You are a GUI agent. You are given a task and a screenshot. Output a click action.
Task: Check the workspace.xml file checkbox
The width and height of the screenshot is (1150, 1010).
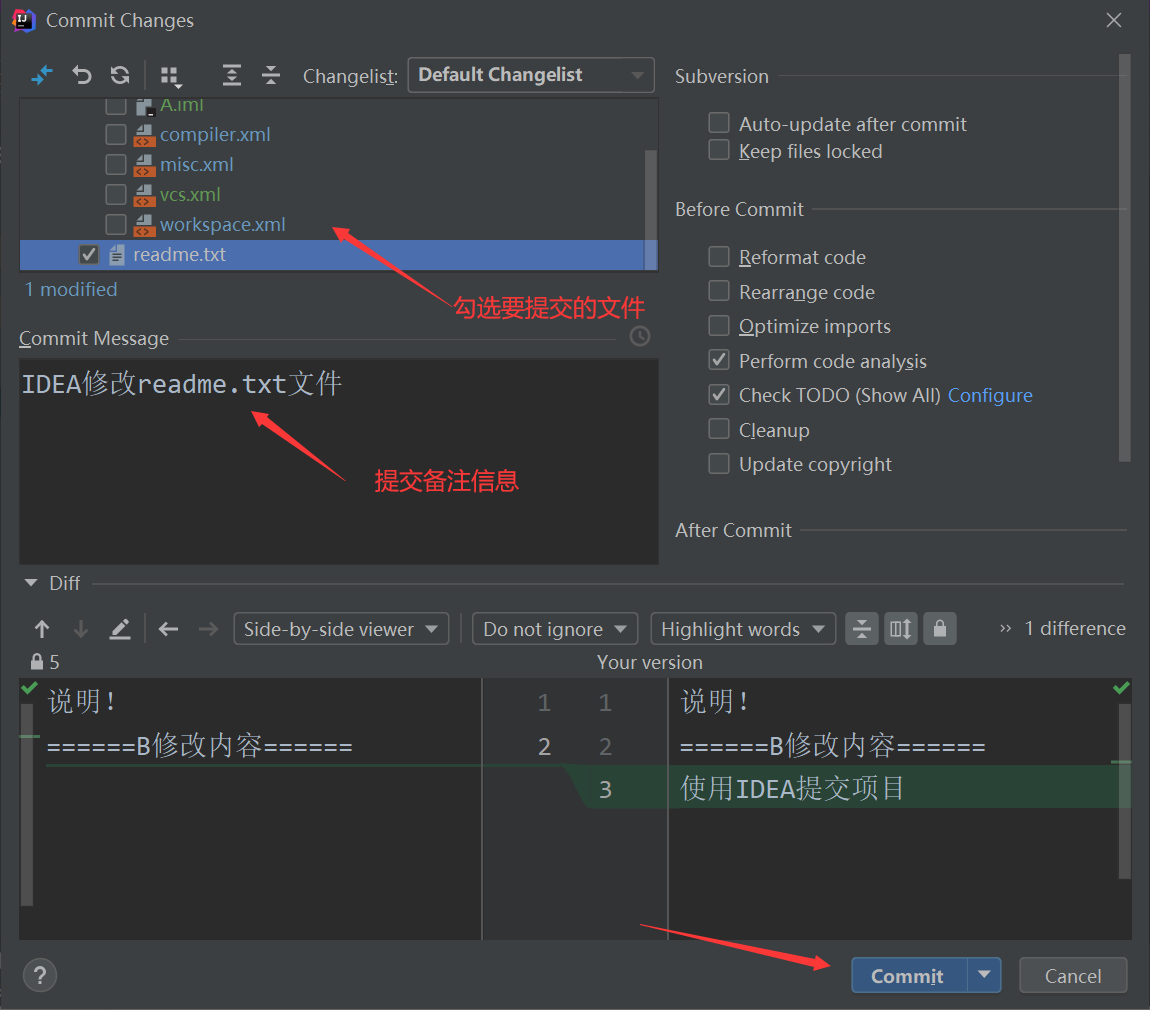point(116,224)
